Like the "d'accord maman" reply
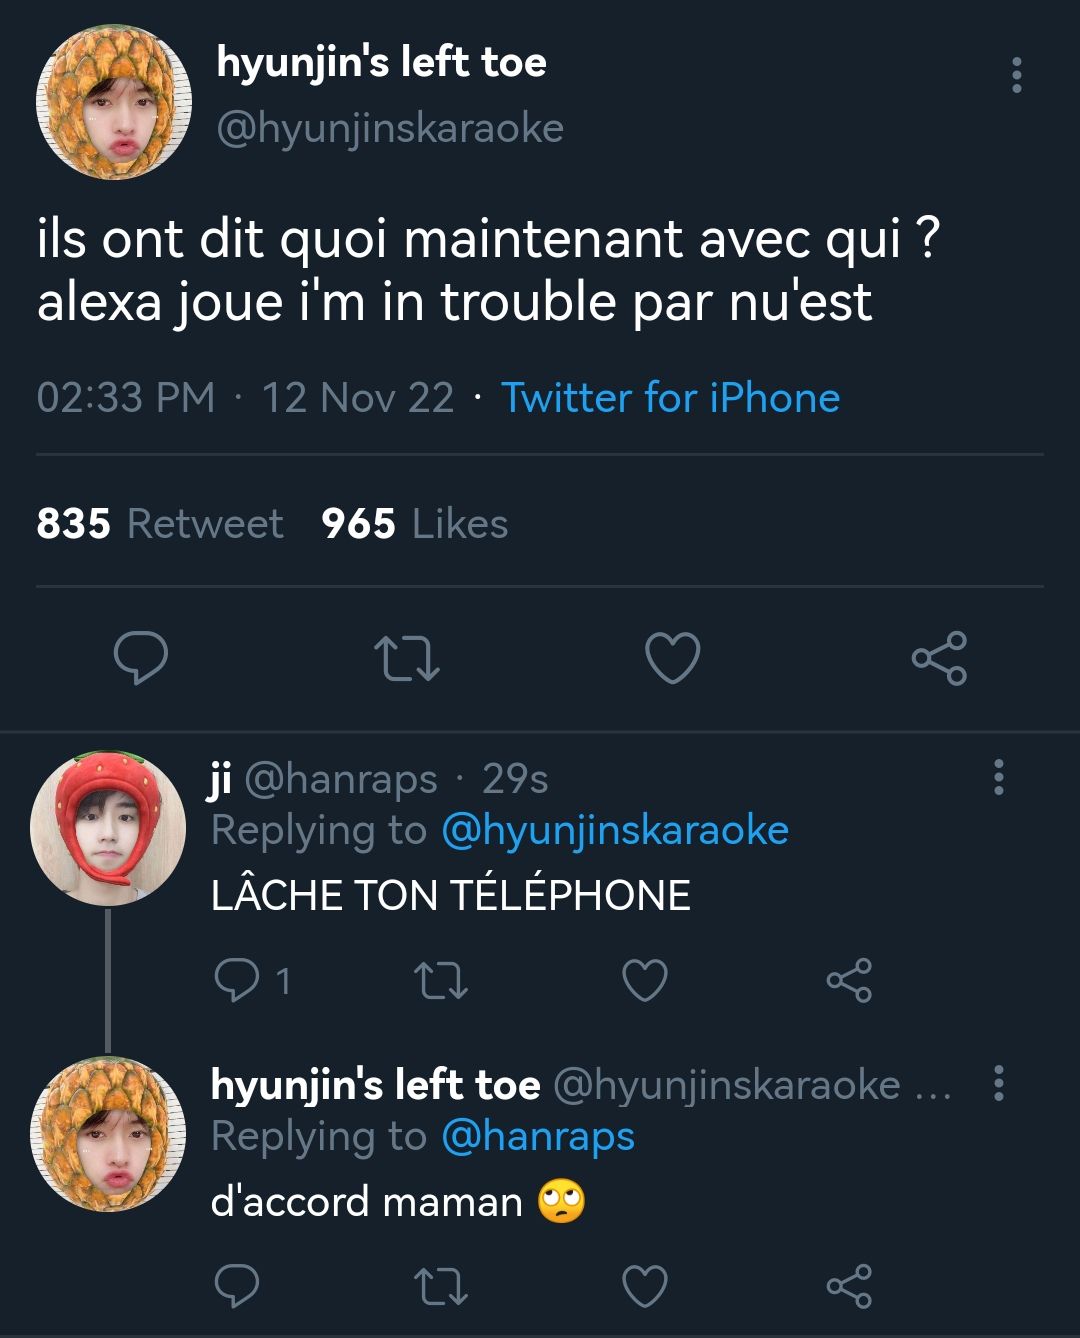 tap(645, 1286)
